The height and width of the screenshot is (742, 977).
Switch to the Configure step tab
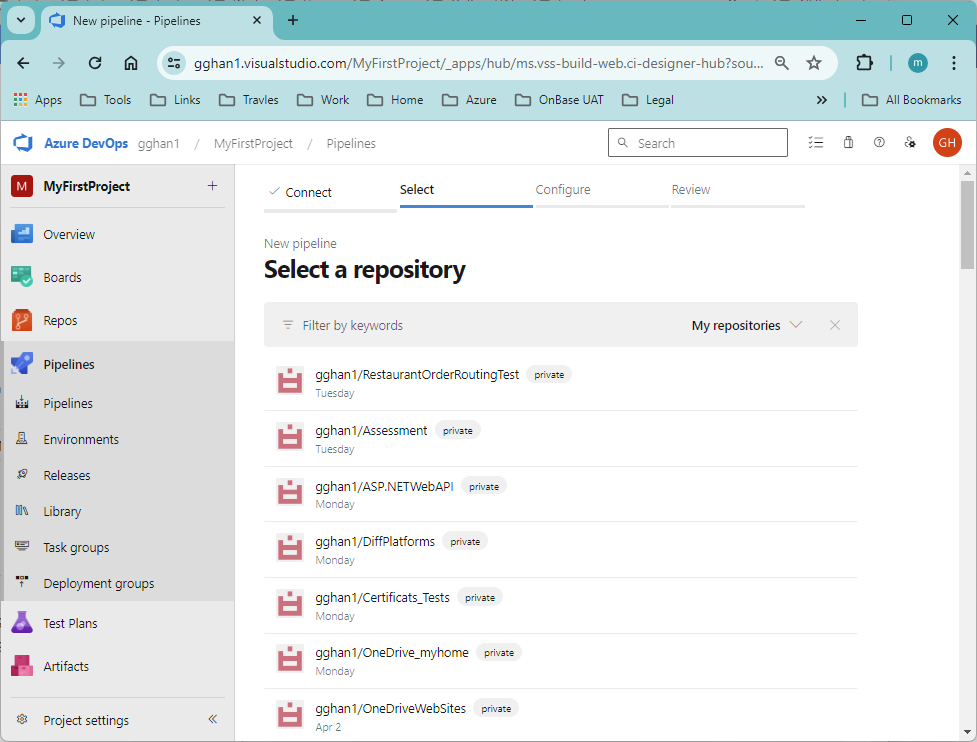pos(562,189)
